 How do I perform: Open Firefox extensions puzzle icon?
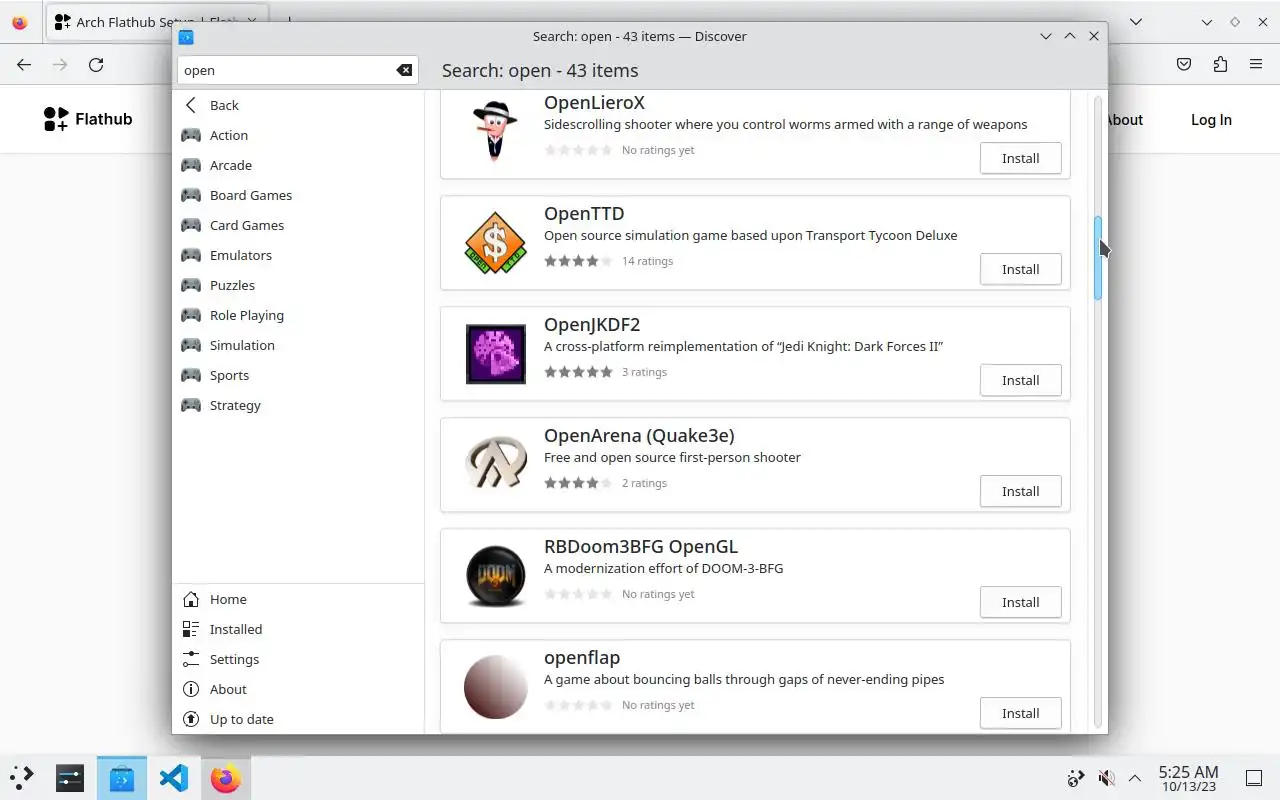tap(1220, 65)
